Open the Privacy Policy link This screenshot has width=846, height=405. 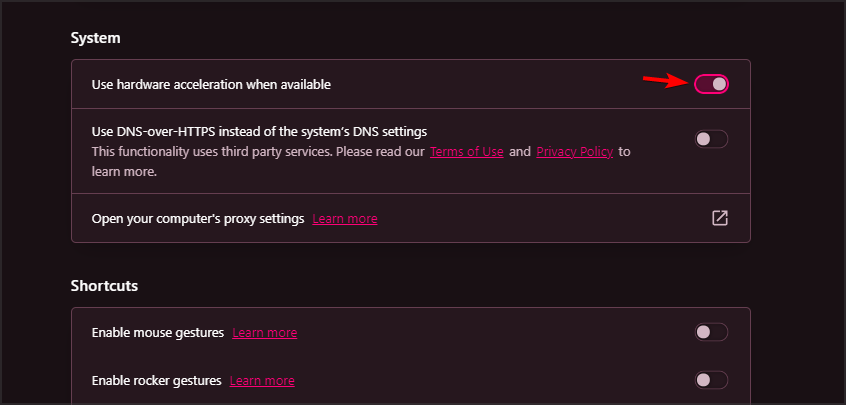tap(573, 152)
